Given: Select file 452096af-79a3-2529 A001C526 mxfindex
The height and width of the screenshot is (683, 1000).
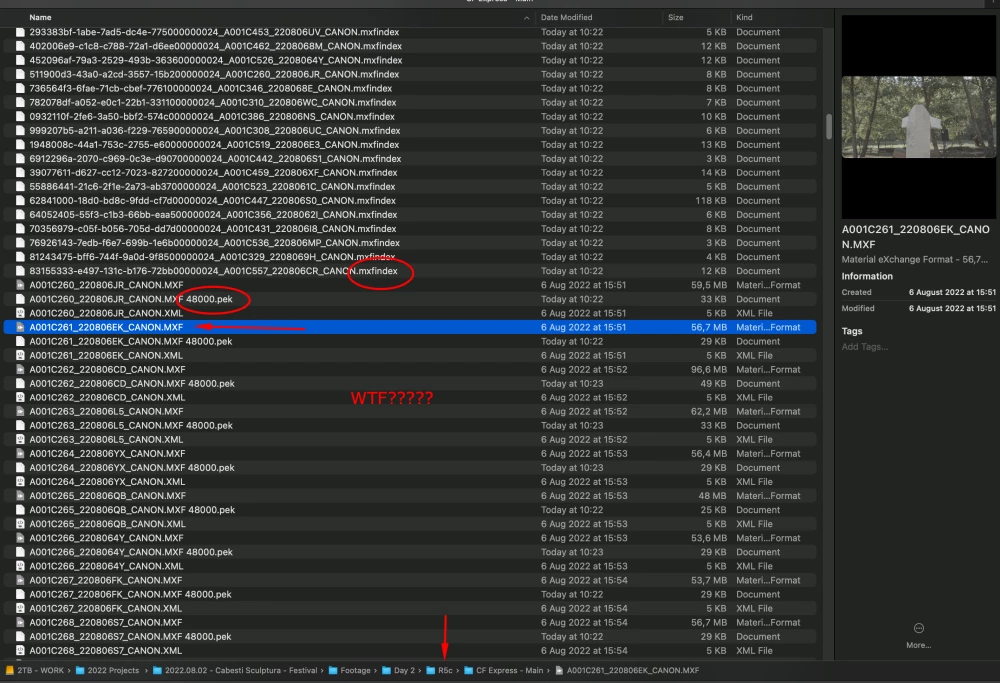Looking at the screenshot, I should 216,60.
